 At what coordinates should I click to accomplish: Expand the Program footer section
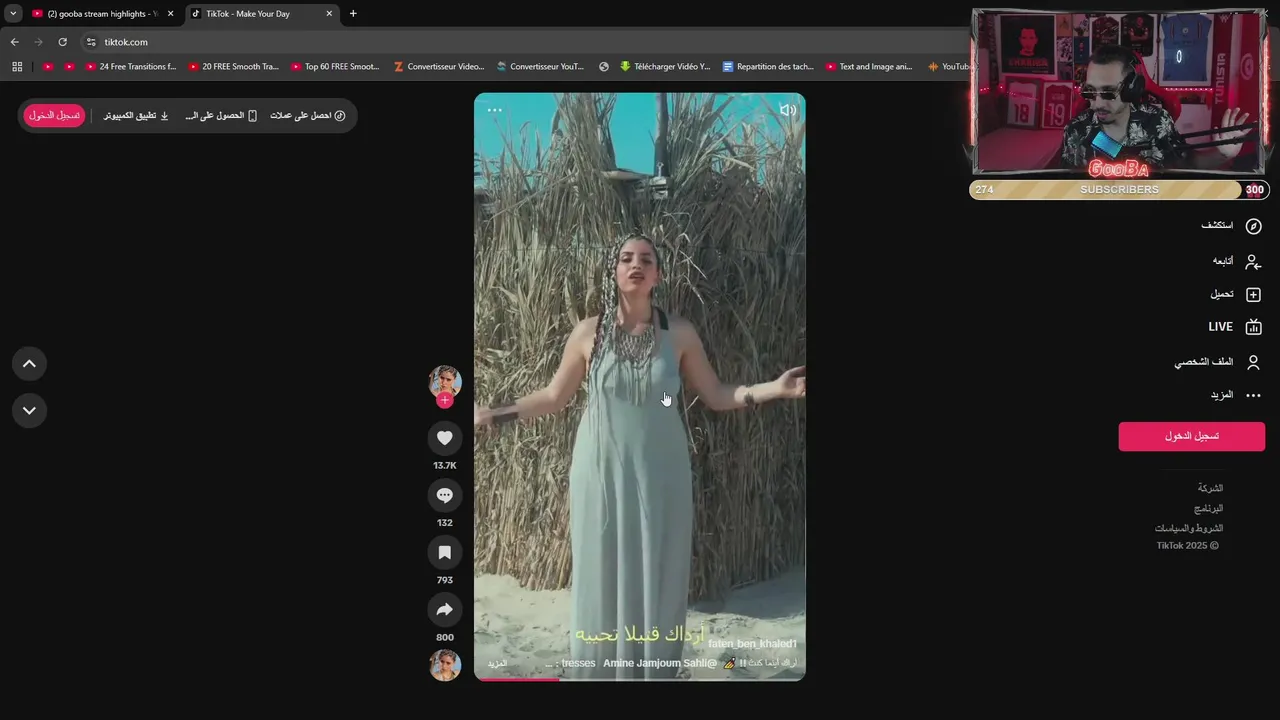pos(1208,508)
